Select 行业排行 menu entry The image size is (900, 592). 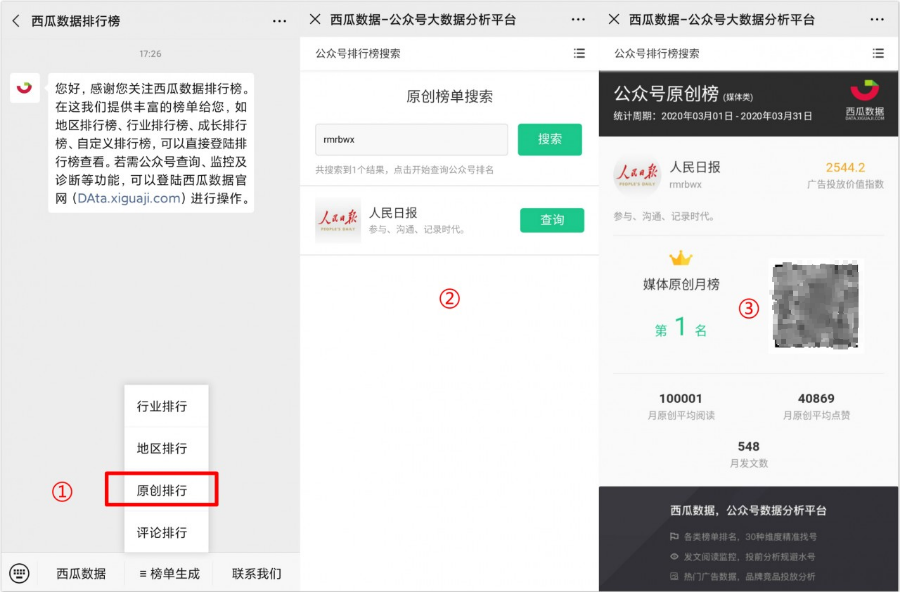166,406
